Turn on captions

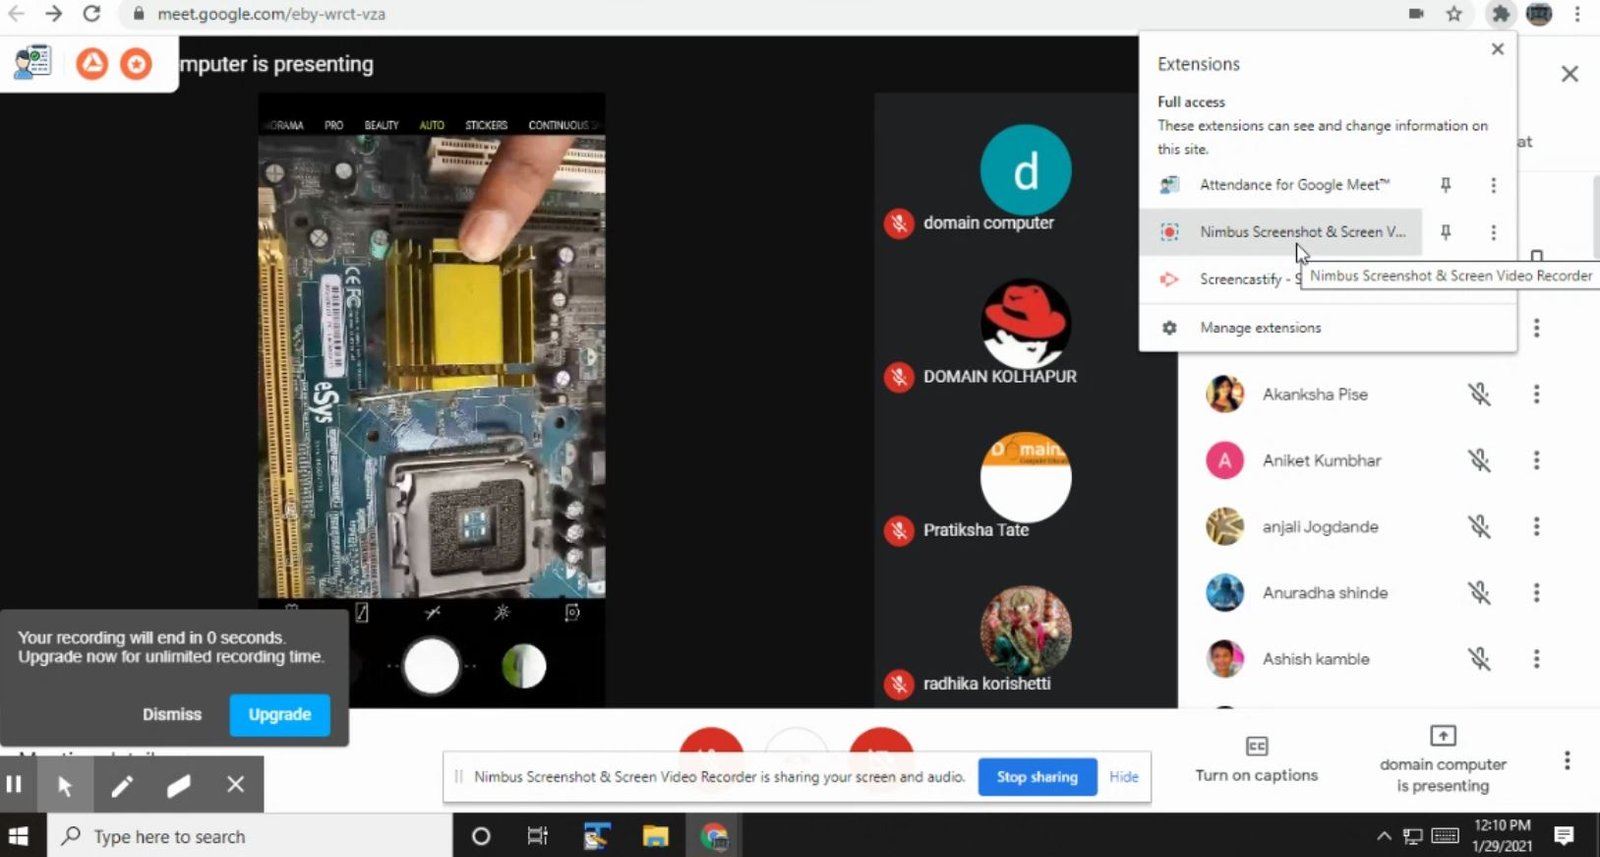click(1256, 760)
